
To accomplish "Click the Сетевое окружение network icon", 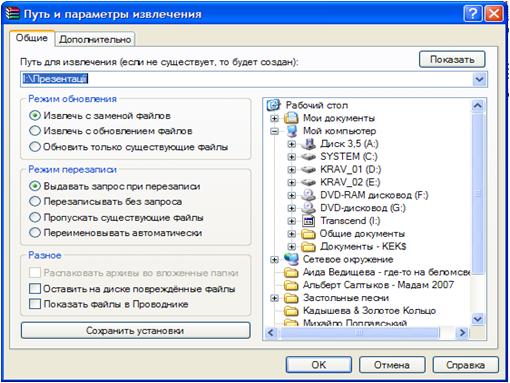I will (x=291, y=259).
